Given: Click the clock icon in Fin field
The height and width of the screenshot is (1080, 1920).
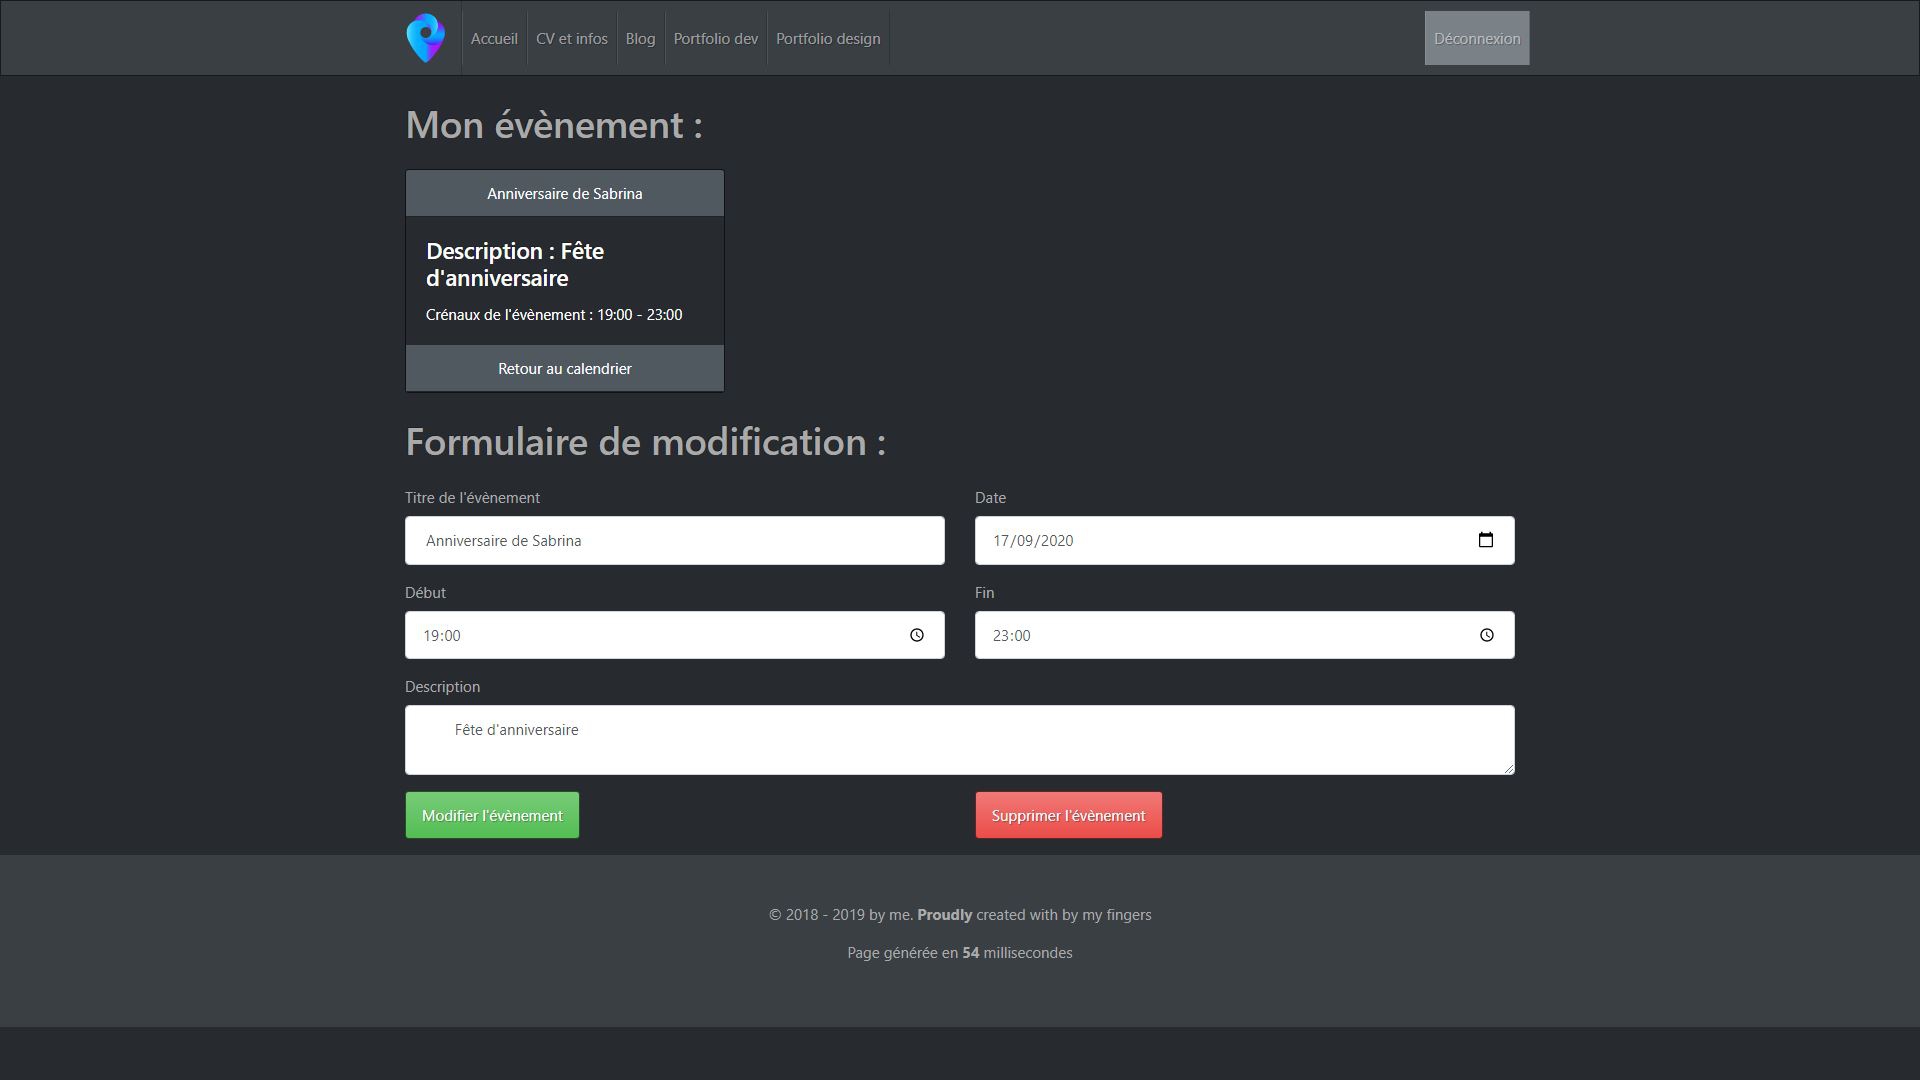Looking at the screenshot, I should pyautogui.click(x=1487, y=635).
